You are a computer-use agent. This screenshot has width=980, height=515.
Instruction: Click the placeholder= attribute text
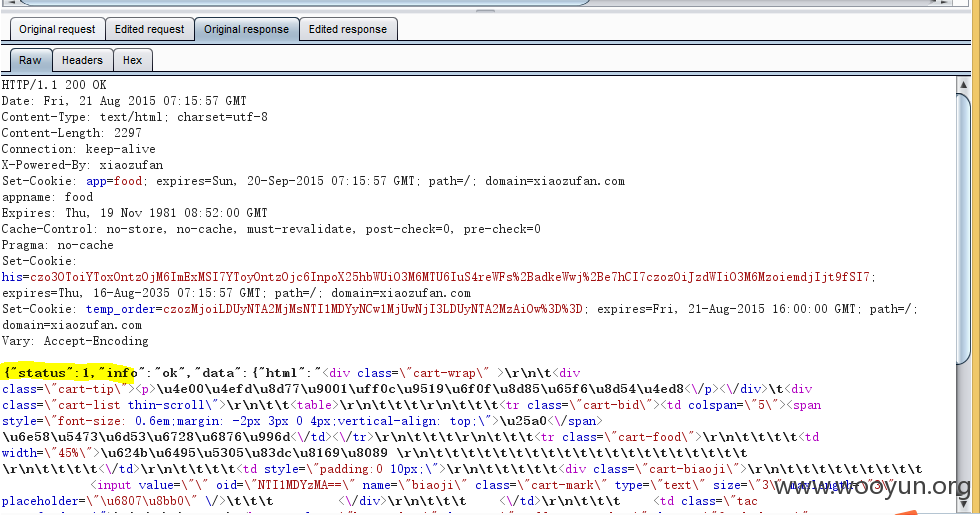coord(40,501)
